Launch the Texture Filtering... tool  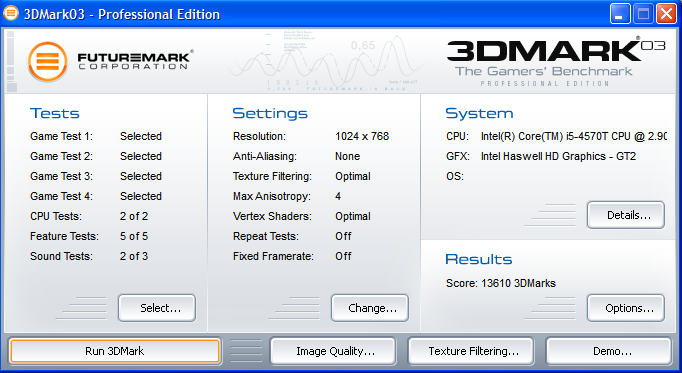tap(471, 351)
